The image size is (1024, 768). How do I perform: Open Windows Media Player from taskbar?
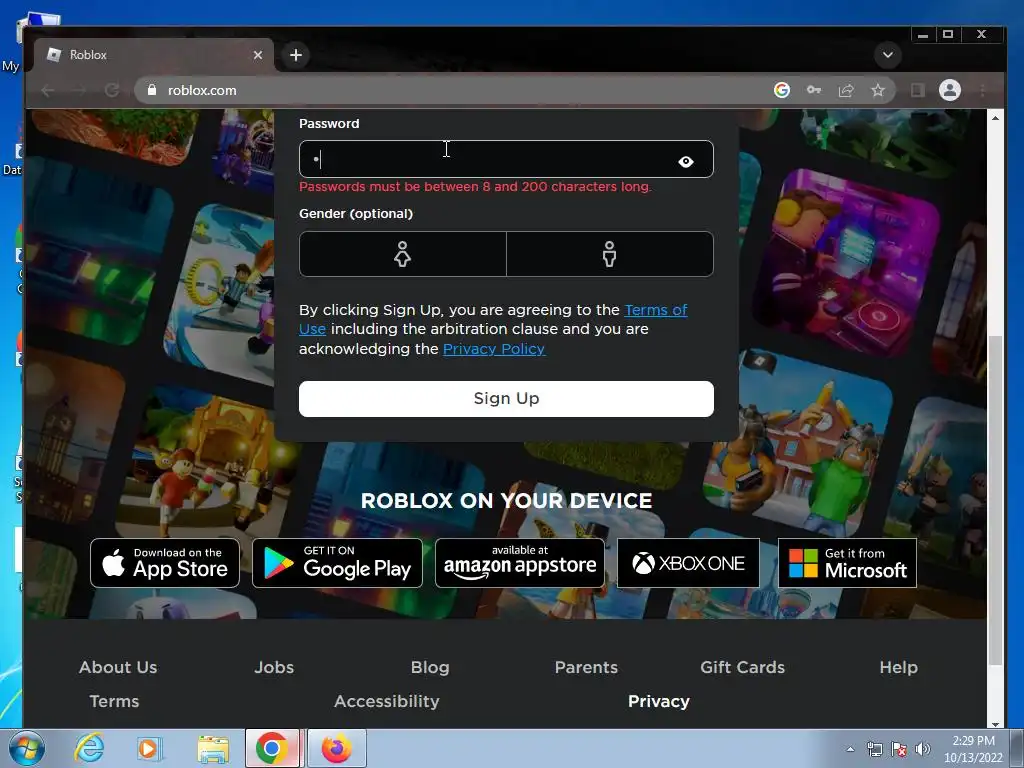tap(150, 748)
